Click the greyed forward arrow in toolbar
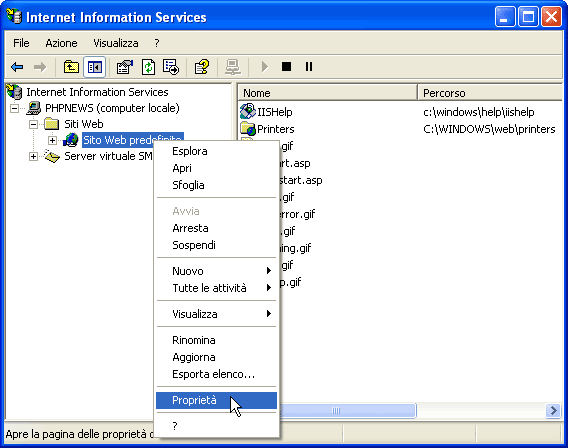 tap(40, 67)
